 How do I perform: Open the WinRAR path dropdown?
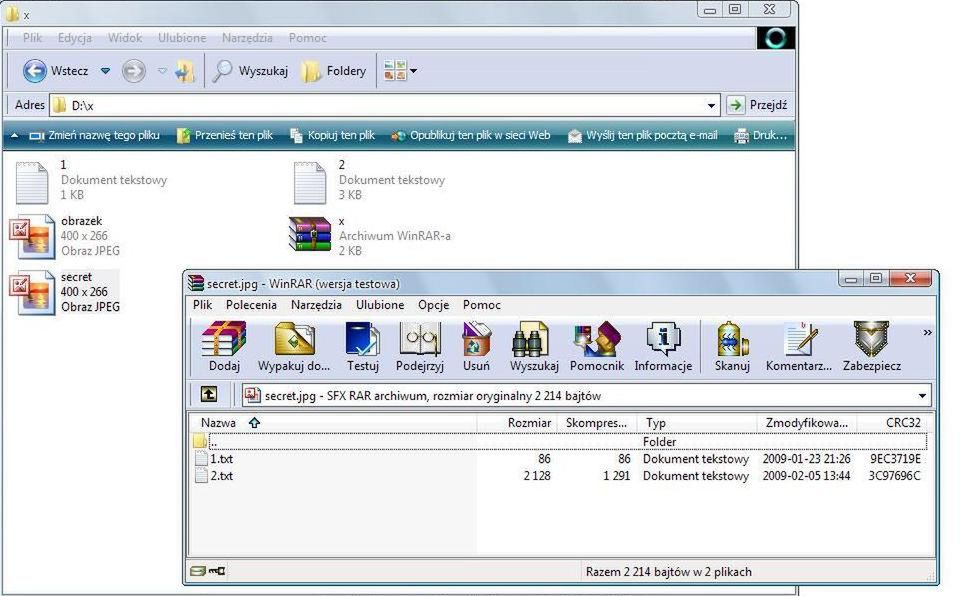[922, 396]
